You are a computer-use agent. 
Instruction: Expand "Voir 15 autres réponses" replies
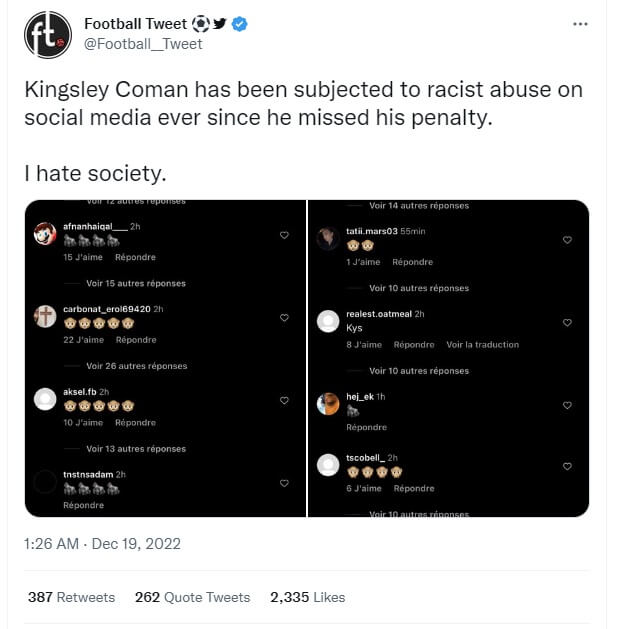point(135,283)
